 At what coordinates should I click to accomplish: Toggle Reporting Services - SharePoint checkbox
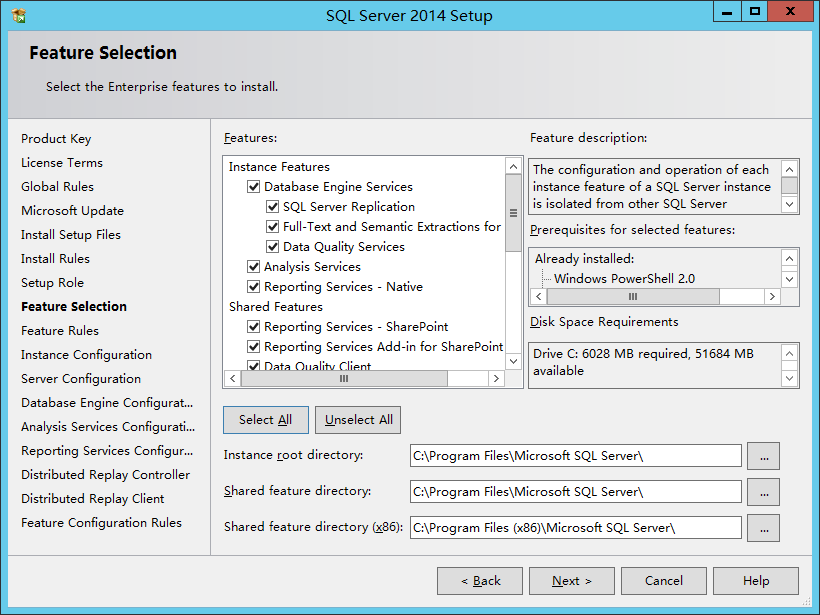coord(254,327)
